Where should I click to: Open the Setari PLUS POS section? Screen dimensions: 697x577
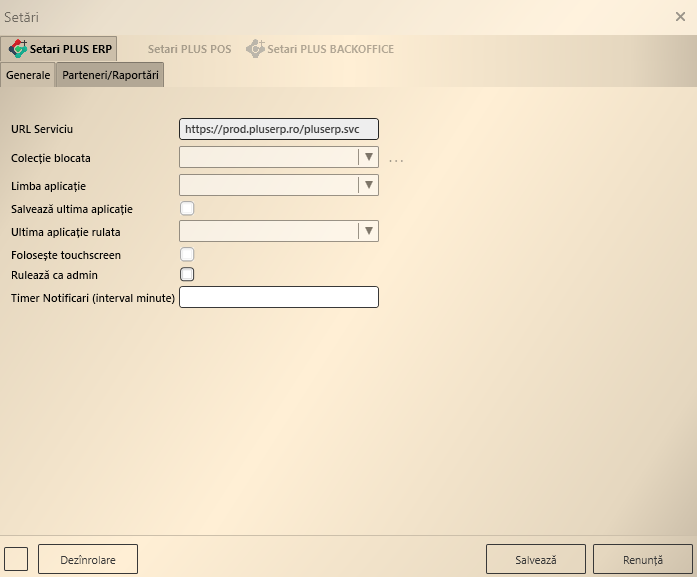pos(189,49)
